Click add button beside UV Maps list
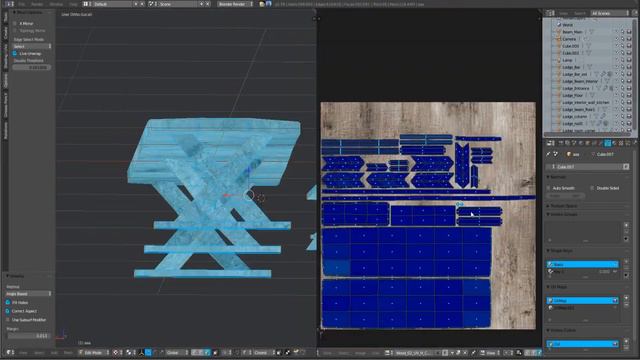The width and height of the screenshot is (640, 360). click(x=626, y=298)
